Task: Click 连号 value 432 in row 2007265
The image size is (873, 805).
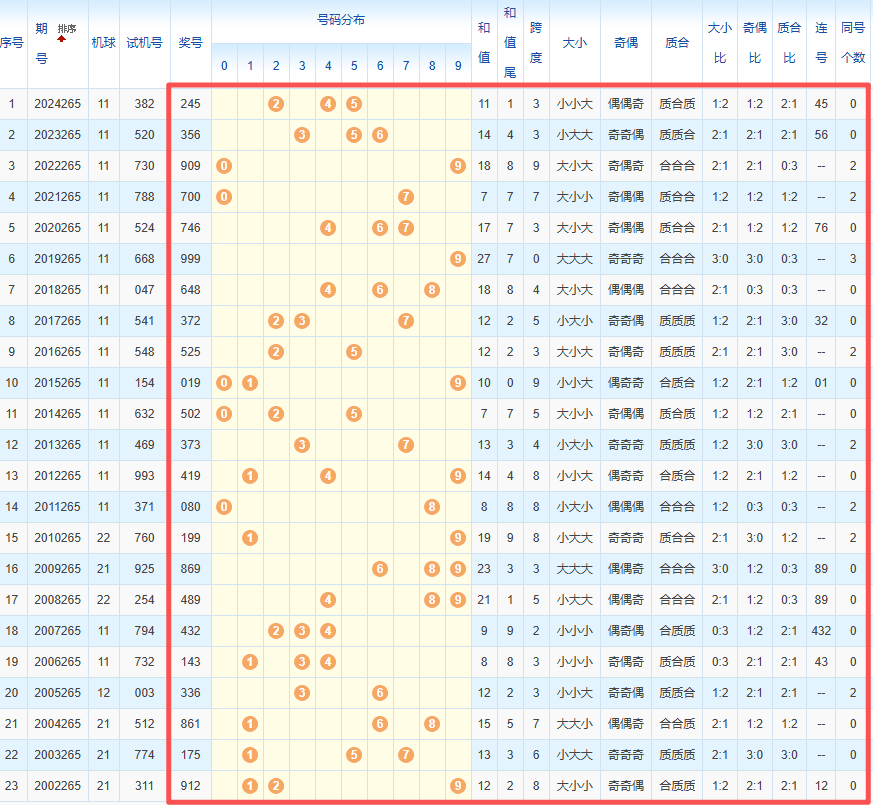Action: (x=821, y=631)
